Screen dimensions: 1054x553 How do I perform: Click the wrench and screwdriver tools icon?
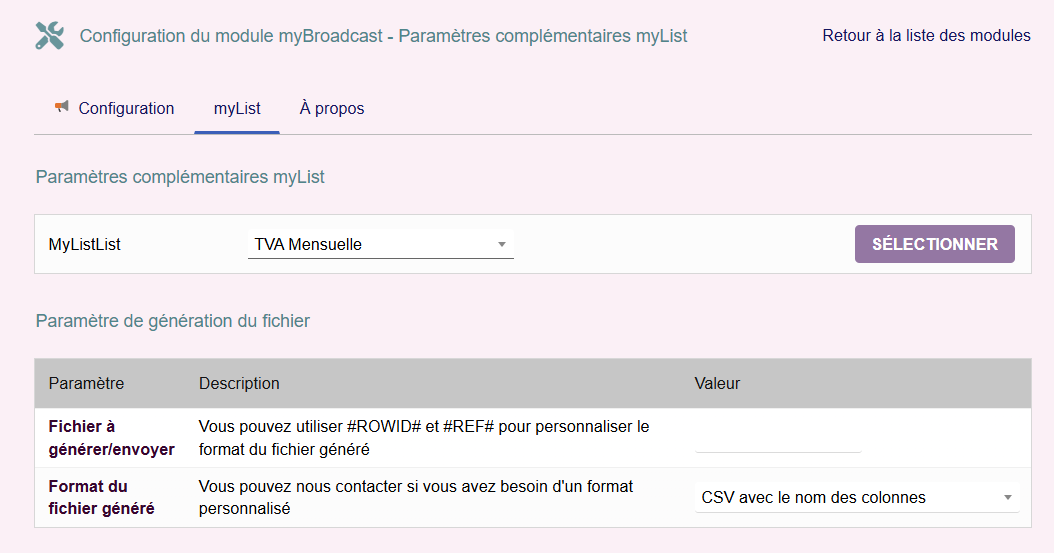[49, 36]
